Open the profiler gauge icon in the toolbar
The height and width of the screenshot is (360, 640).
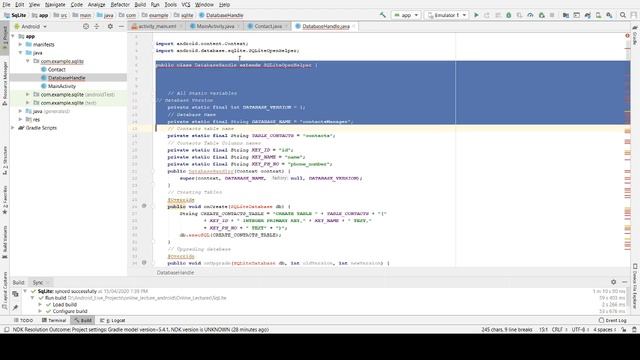coord(530,15)
